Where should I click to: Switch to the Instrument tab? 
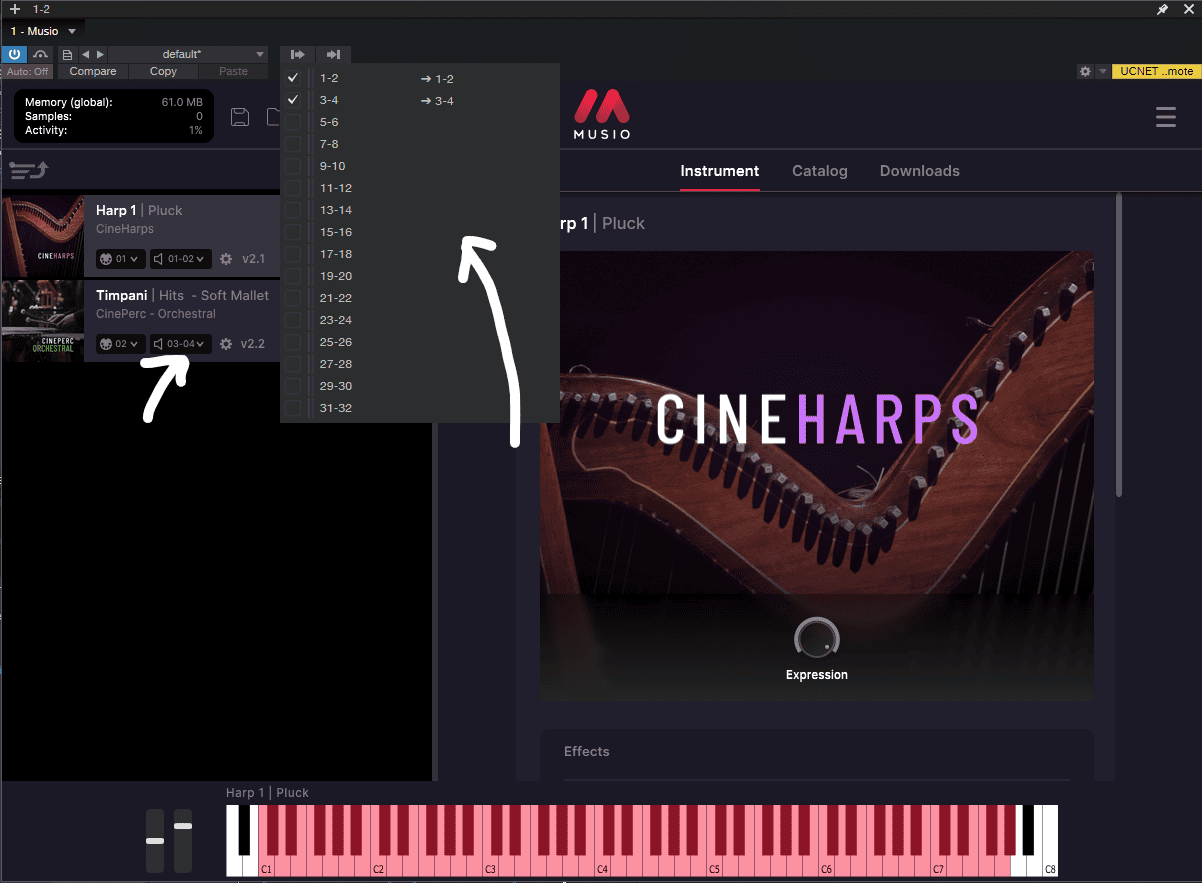pos(720,171)
